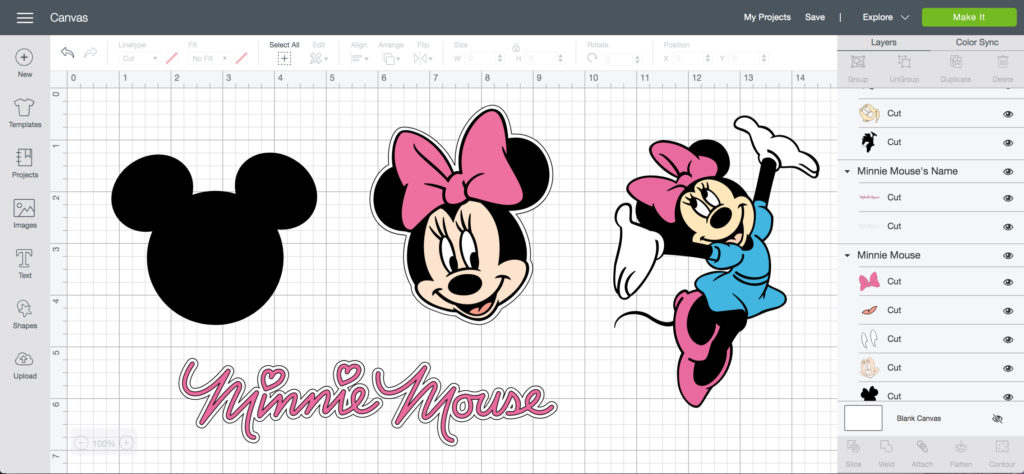Undo the last action
1024x474 pixels.
pos(67,53)
